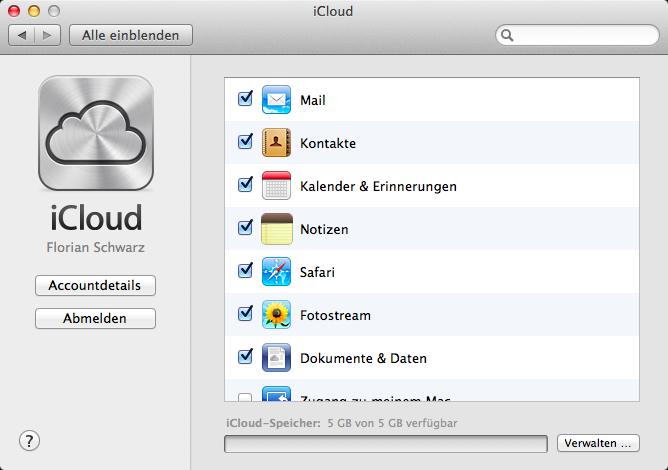Screen dimensions: 668x470
Task: Turn off the Fotostream checkbox
Action: pos(245,314)
